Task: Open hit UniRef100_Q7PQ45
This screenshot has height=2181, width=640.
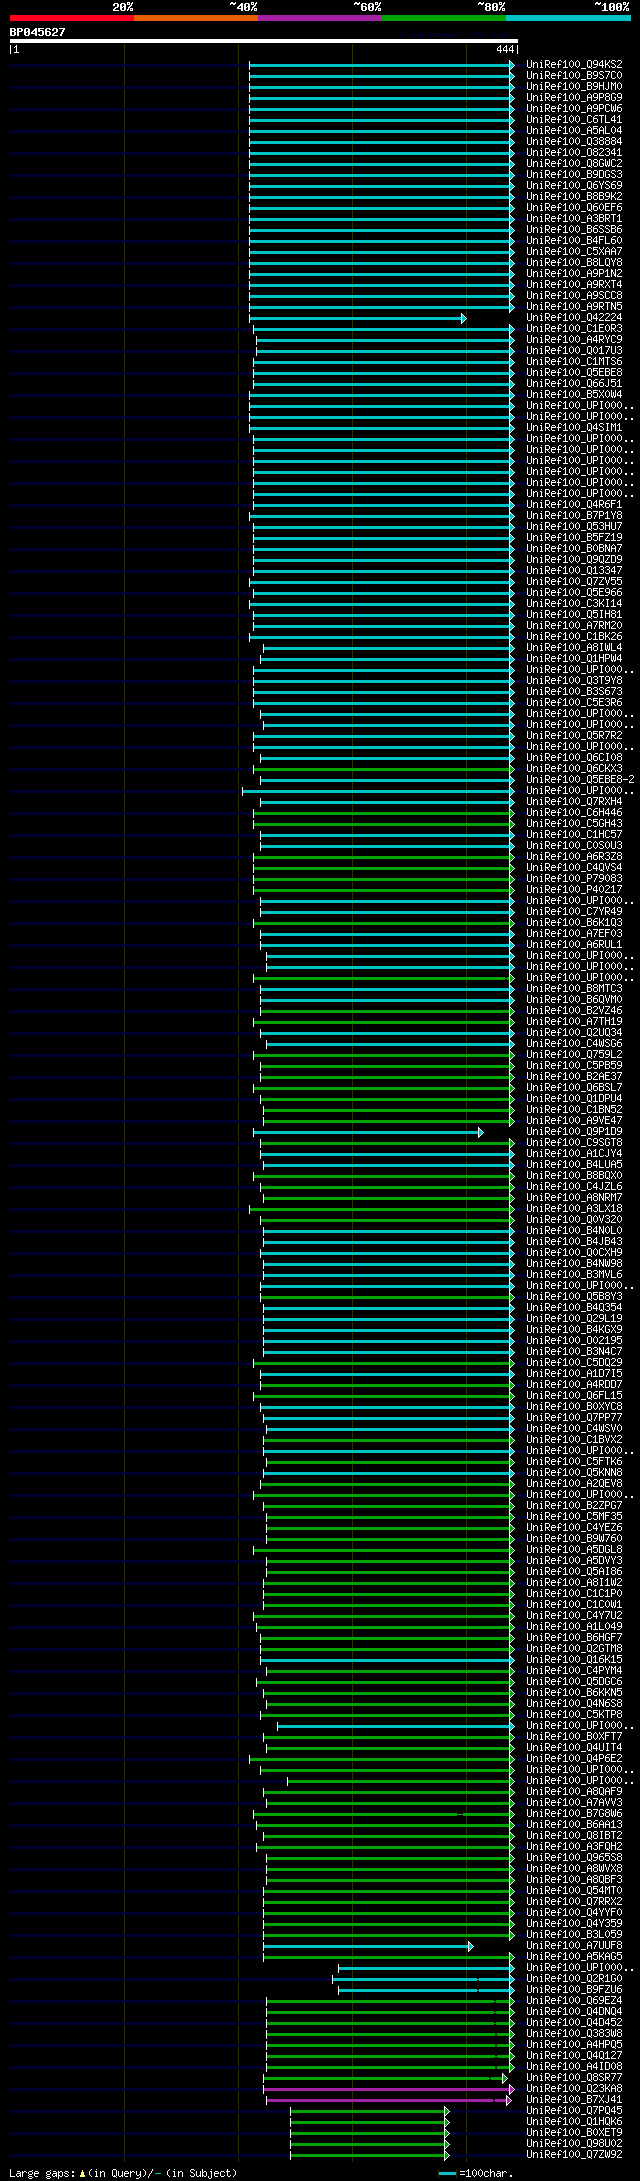Action: [574, 2110]
